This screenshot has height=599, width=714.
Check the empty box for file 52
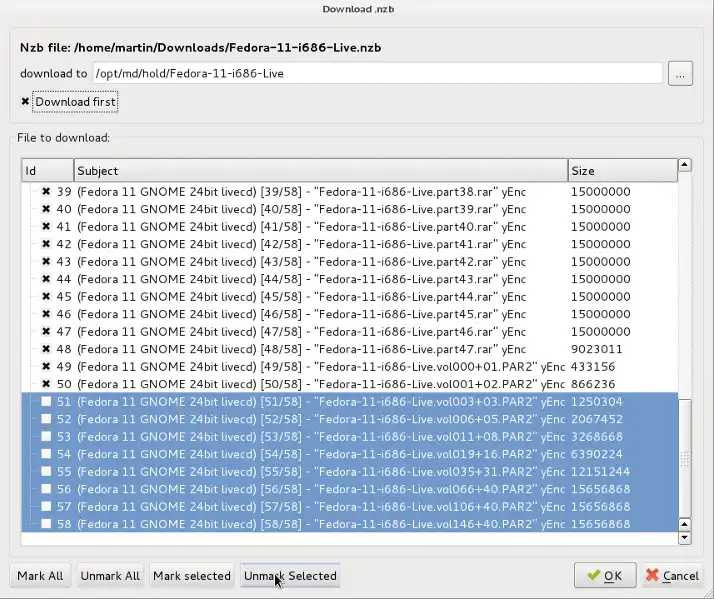[46, 419]
